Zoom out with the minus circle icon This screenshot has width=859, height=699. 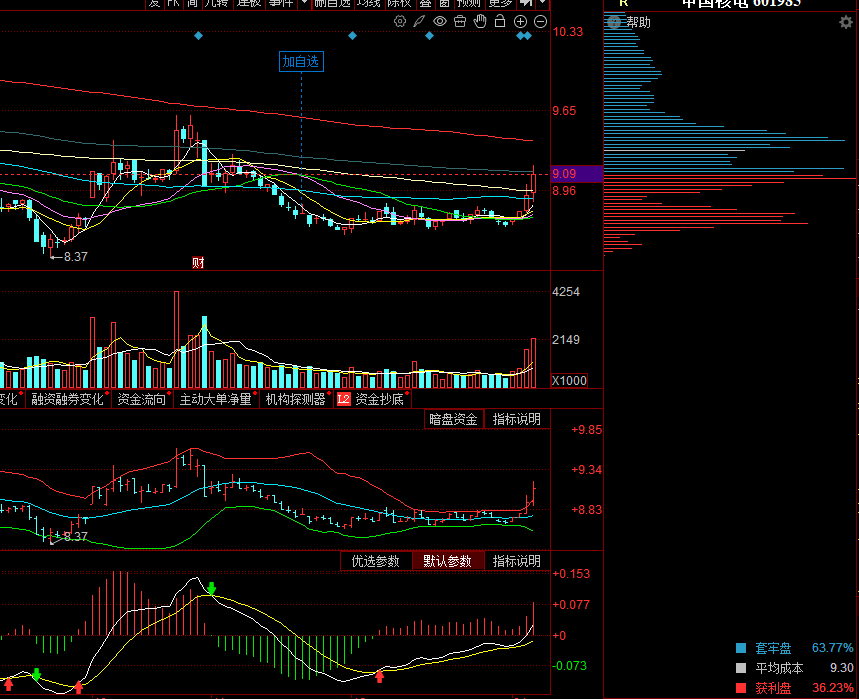tap(540, 21)
